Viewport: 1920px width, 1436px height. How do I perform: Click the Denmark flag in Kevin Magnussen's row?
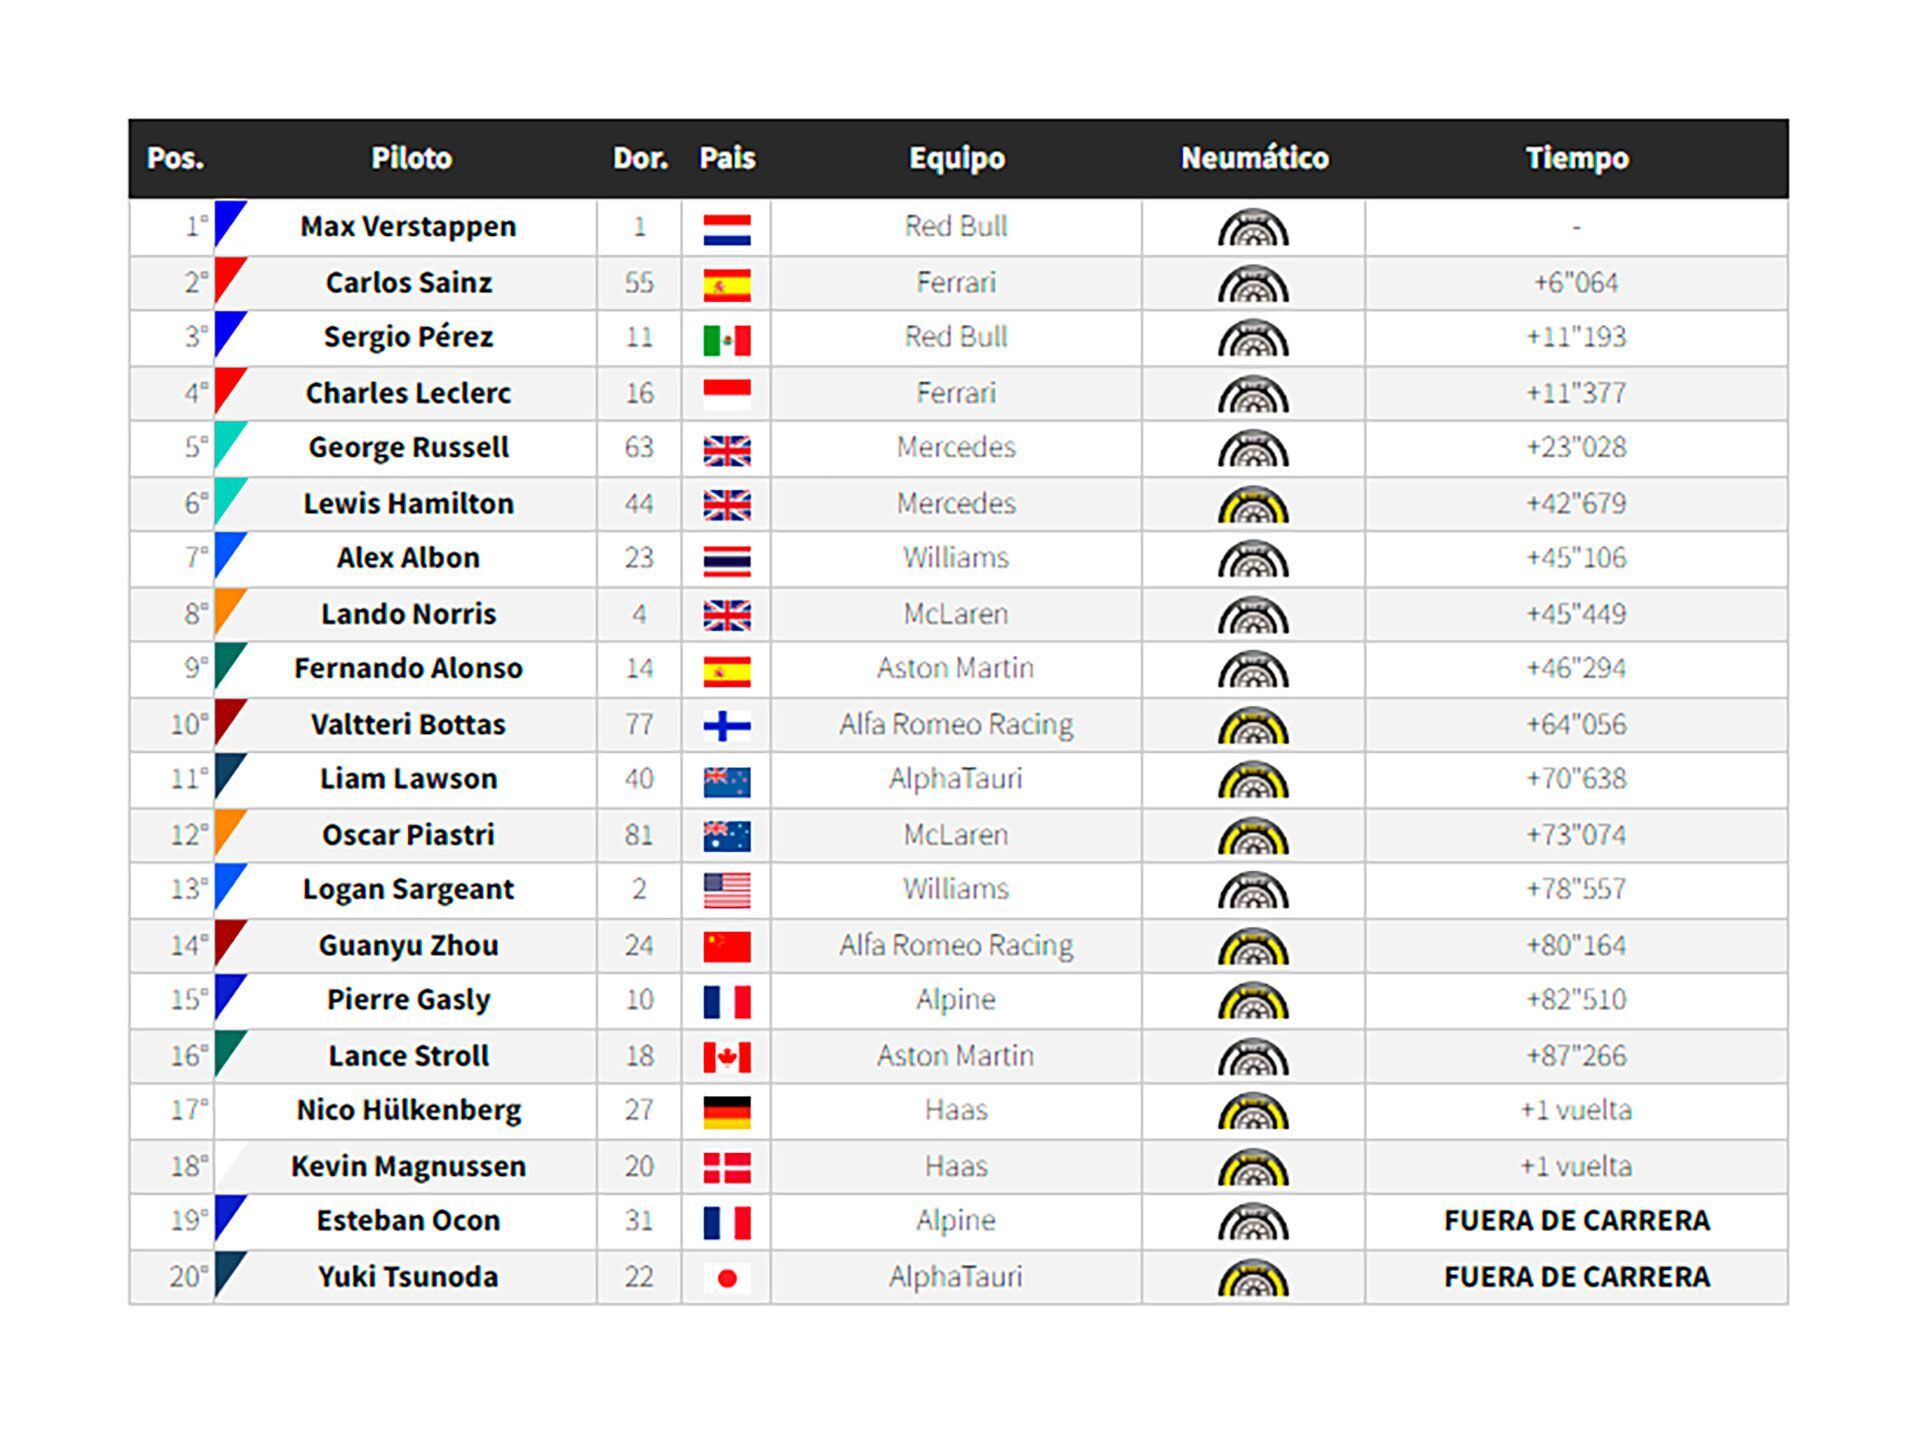point(726,1167)
